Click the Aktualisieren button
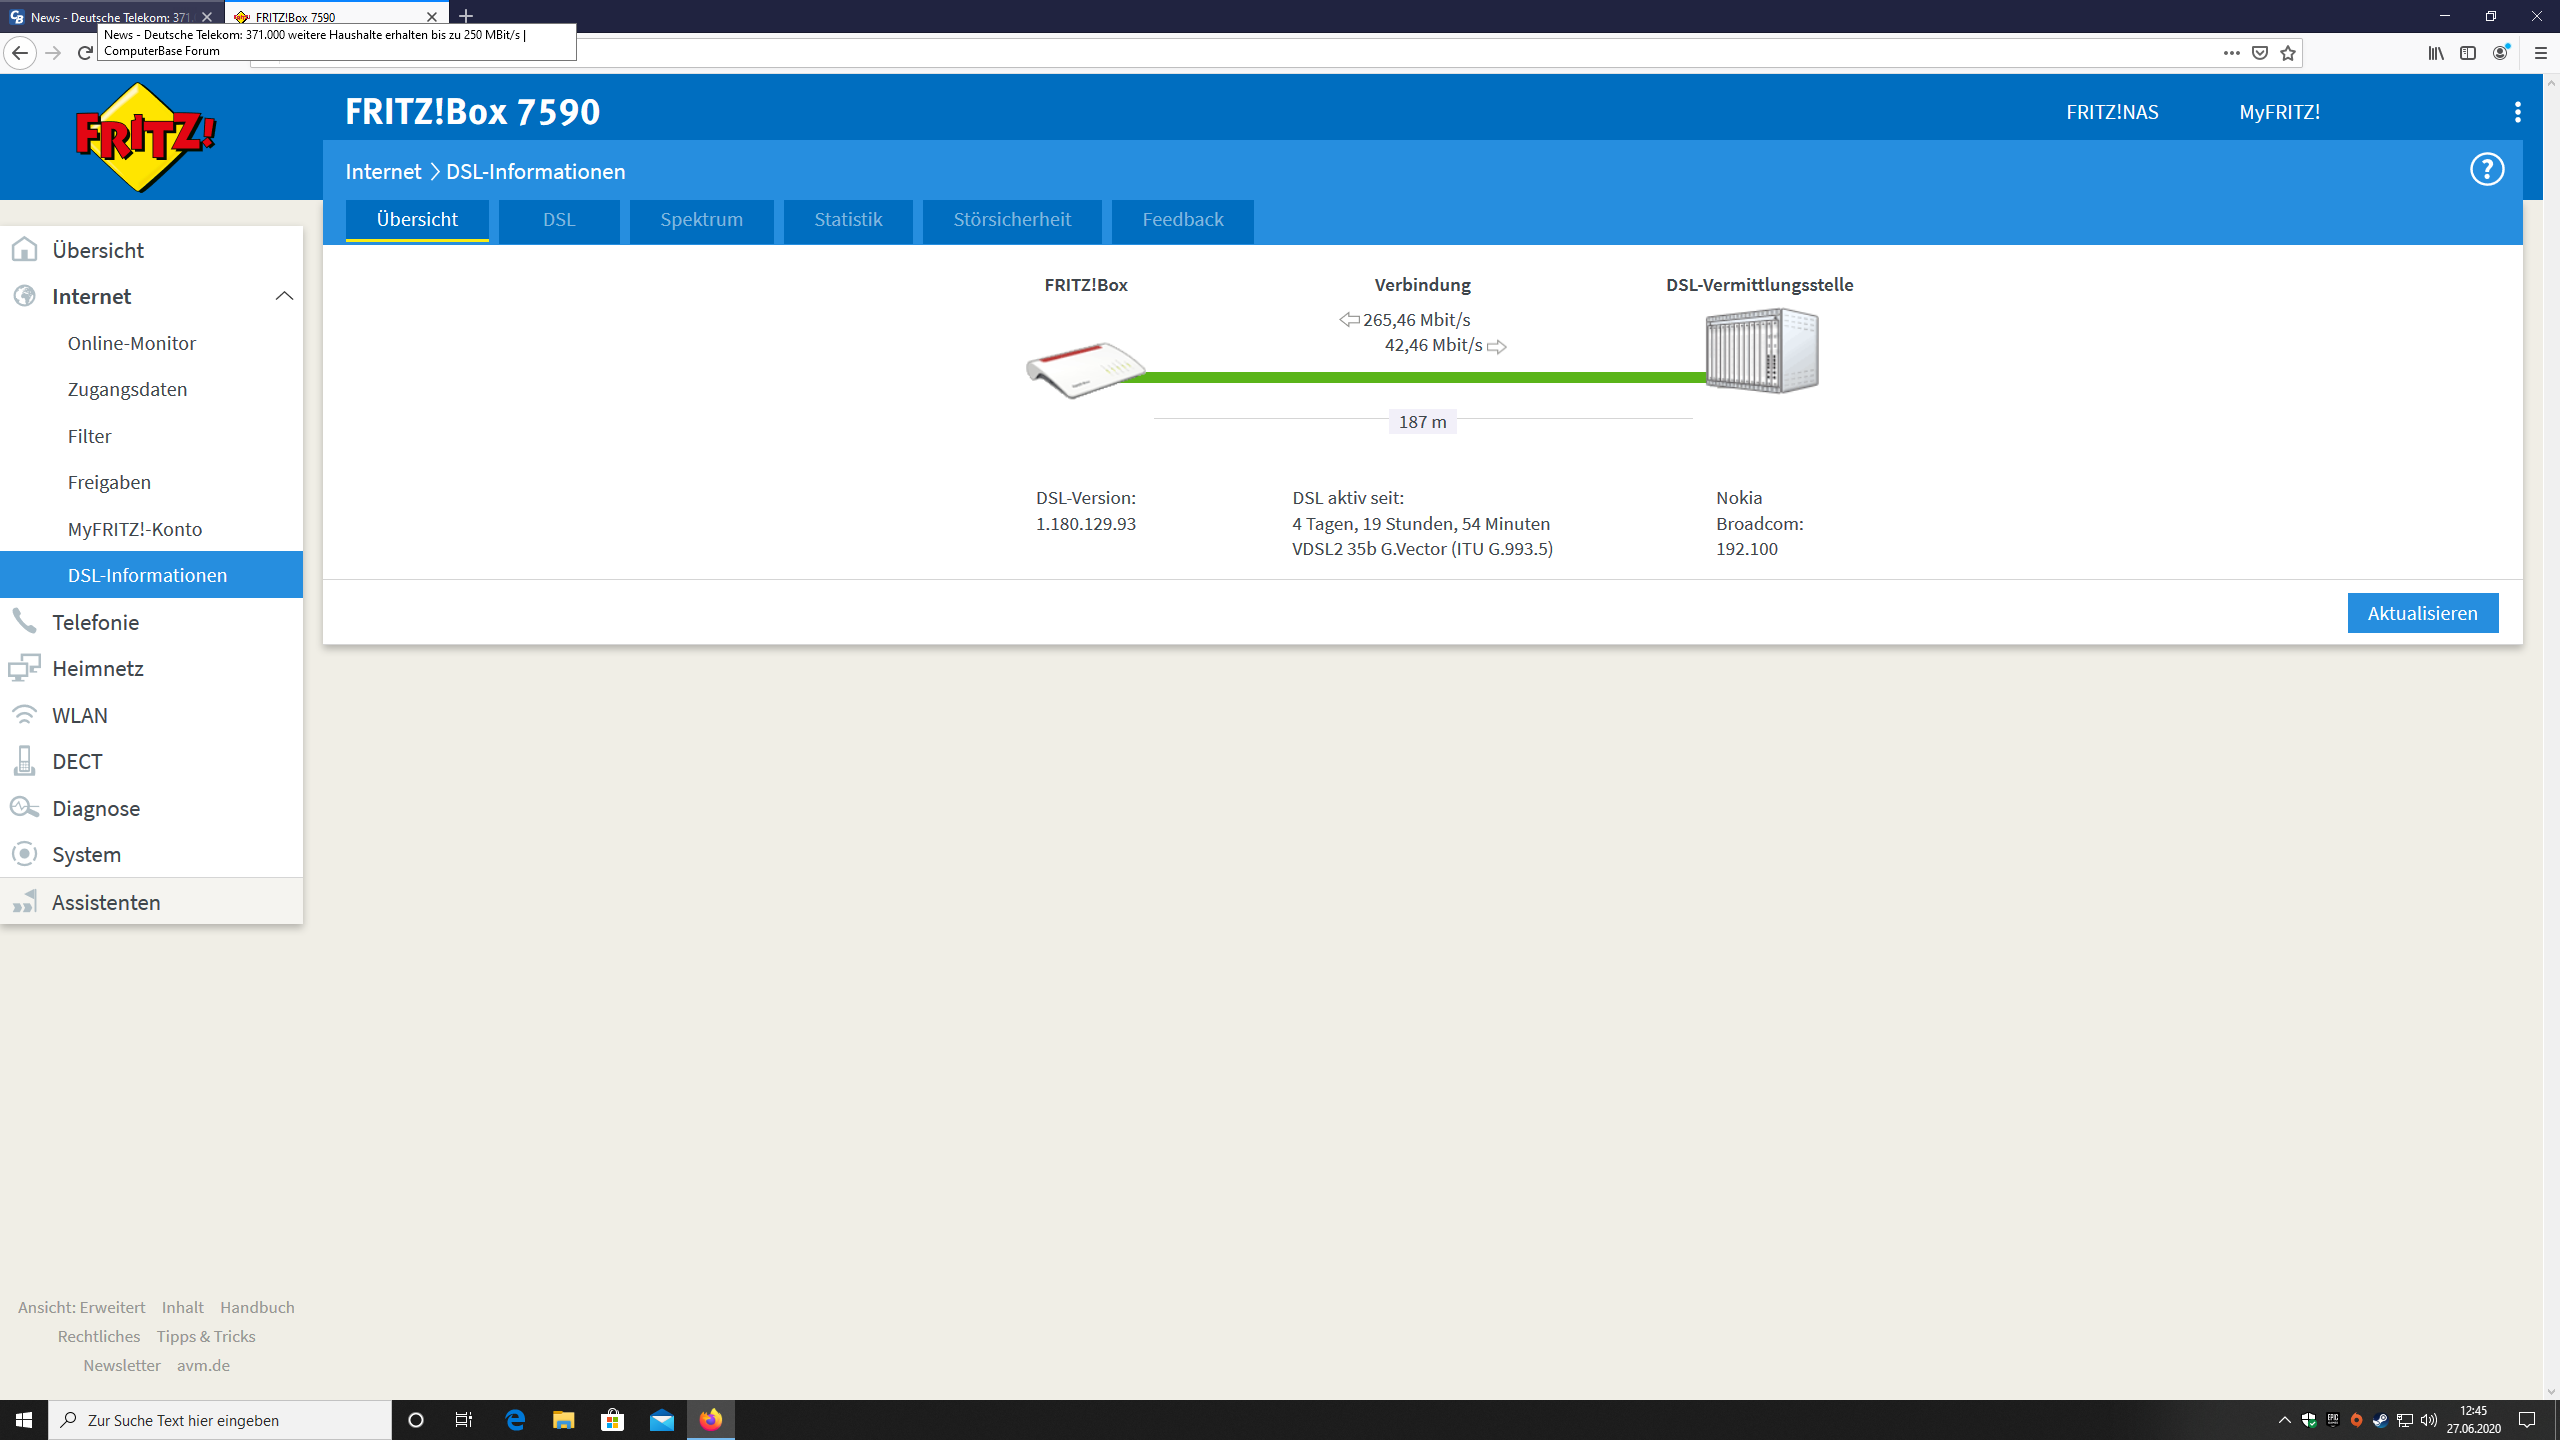The width and height of the screenshot is (2560, 1440). click(2422, 612)
